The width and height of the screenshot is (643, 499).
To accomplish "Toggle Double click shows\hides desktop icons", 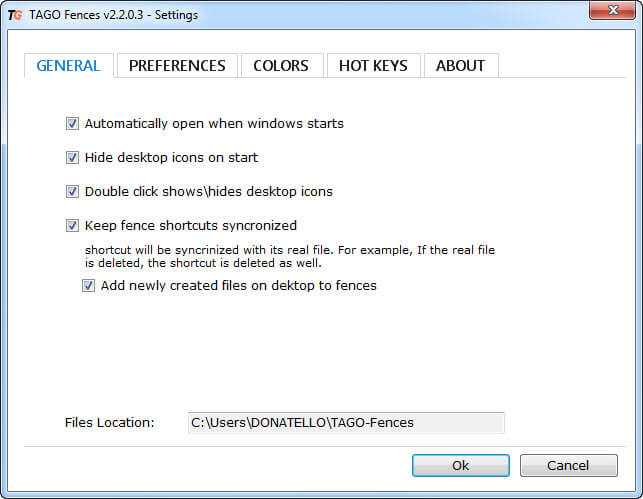I will pos(73,191).
